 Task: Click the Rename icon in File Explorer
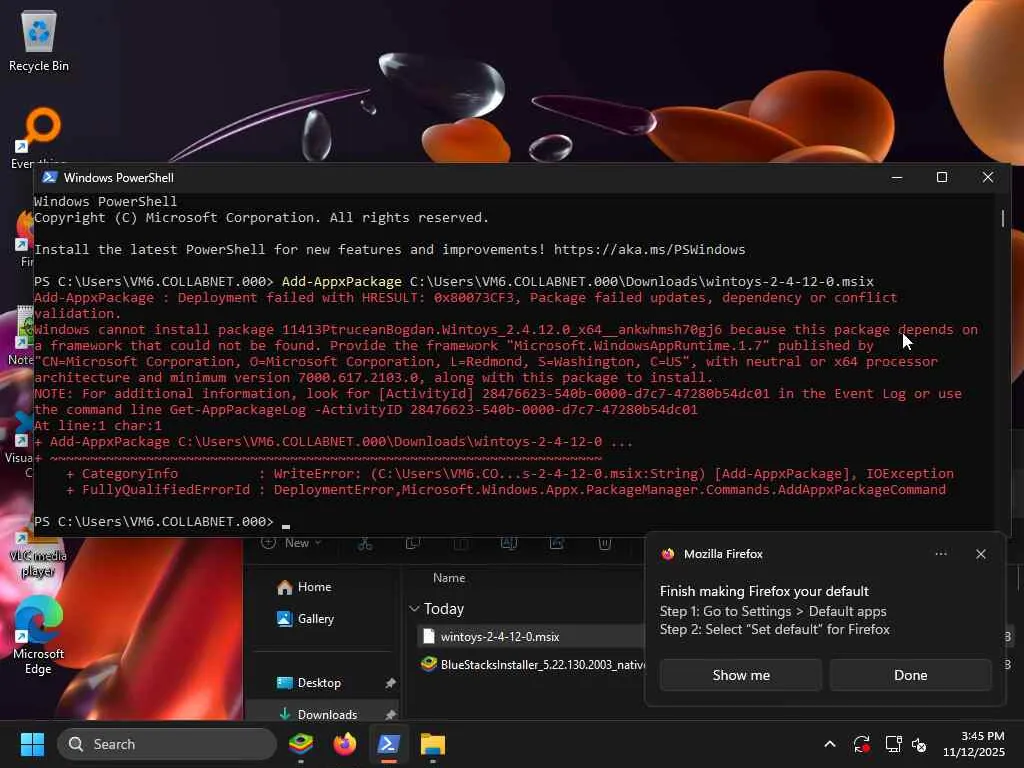(x=509, y=543)
